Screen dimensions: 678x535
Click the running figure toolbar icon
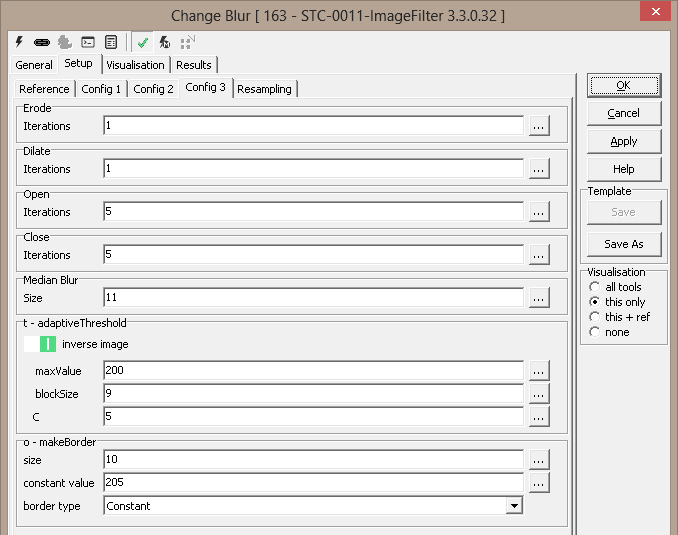click(165, 42)
